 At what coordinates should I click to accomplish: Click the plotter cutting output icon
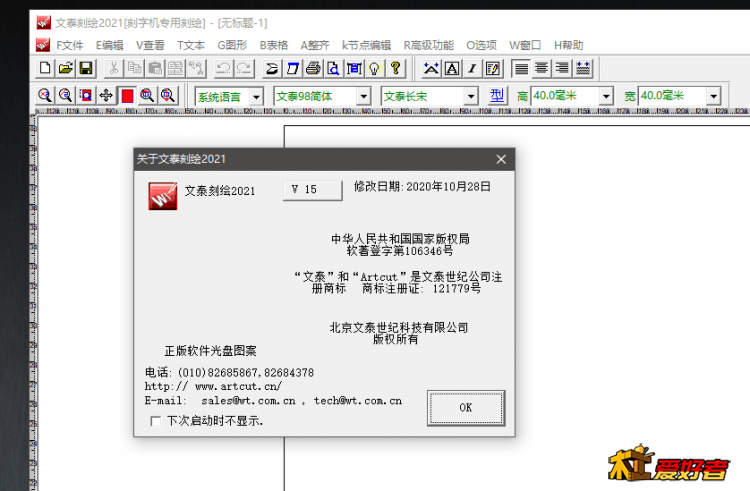(x=272, y=68)
